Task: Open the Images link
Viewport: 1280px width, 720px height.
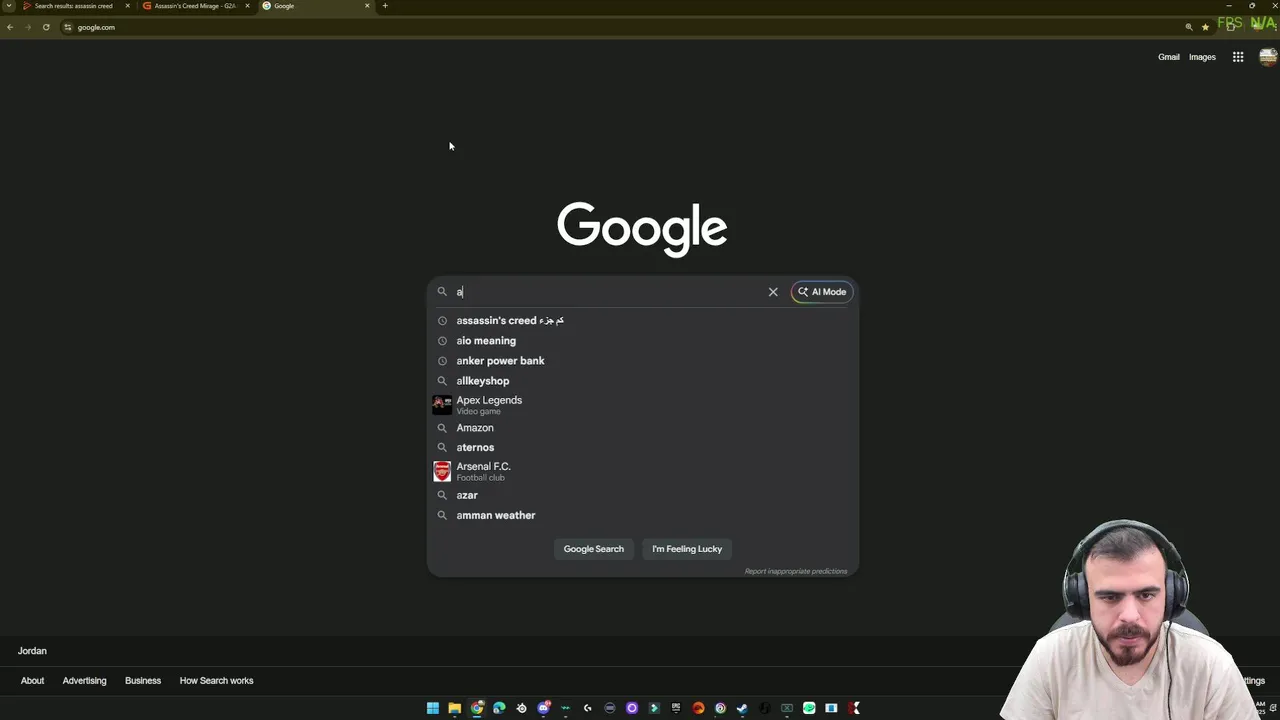Action: tap(1202, 57)
